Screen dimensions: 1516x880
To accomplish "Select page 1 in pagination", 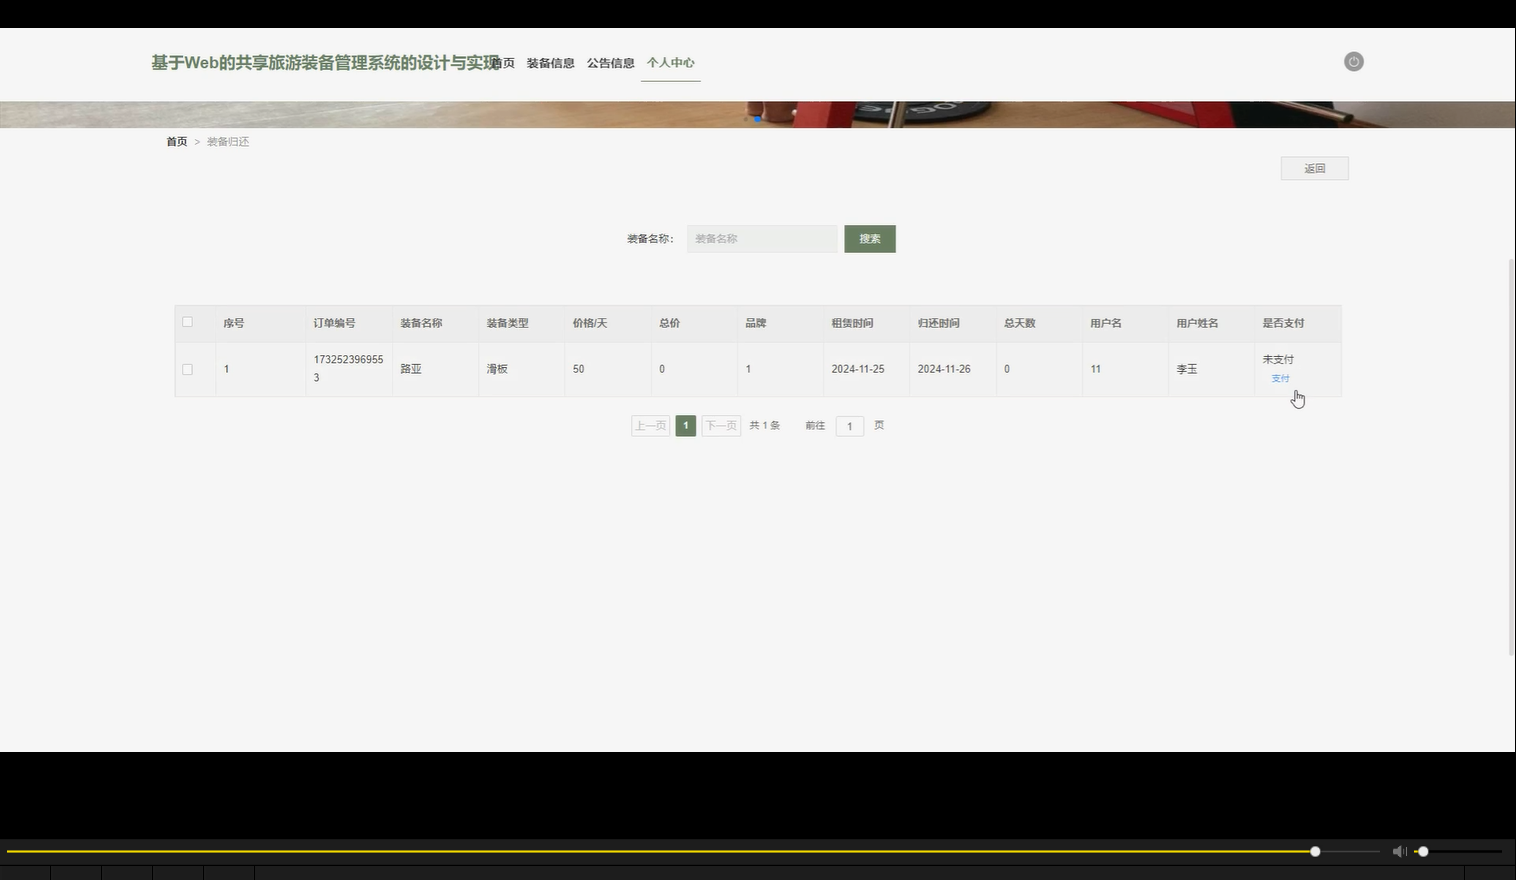I will coord(685,426).
